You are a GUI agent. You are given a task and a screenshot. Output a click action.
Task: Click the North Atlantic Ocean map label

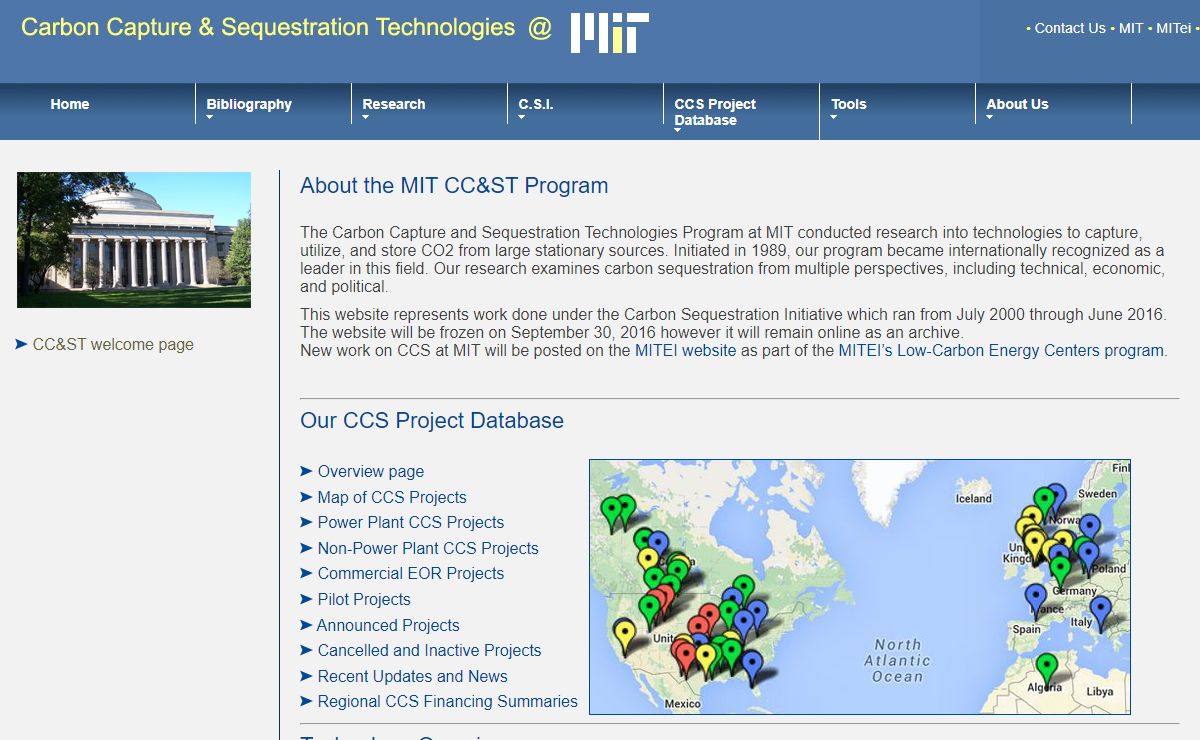(x=897, y=660)
